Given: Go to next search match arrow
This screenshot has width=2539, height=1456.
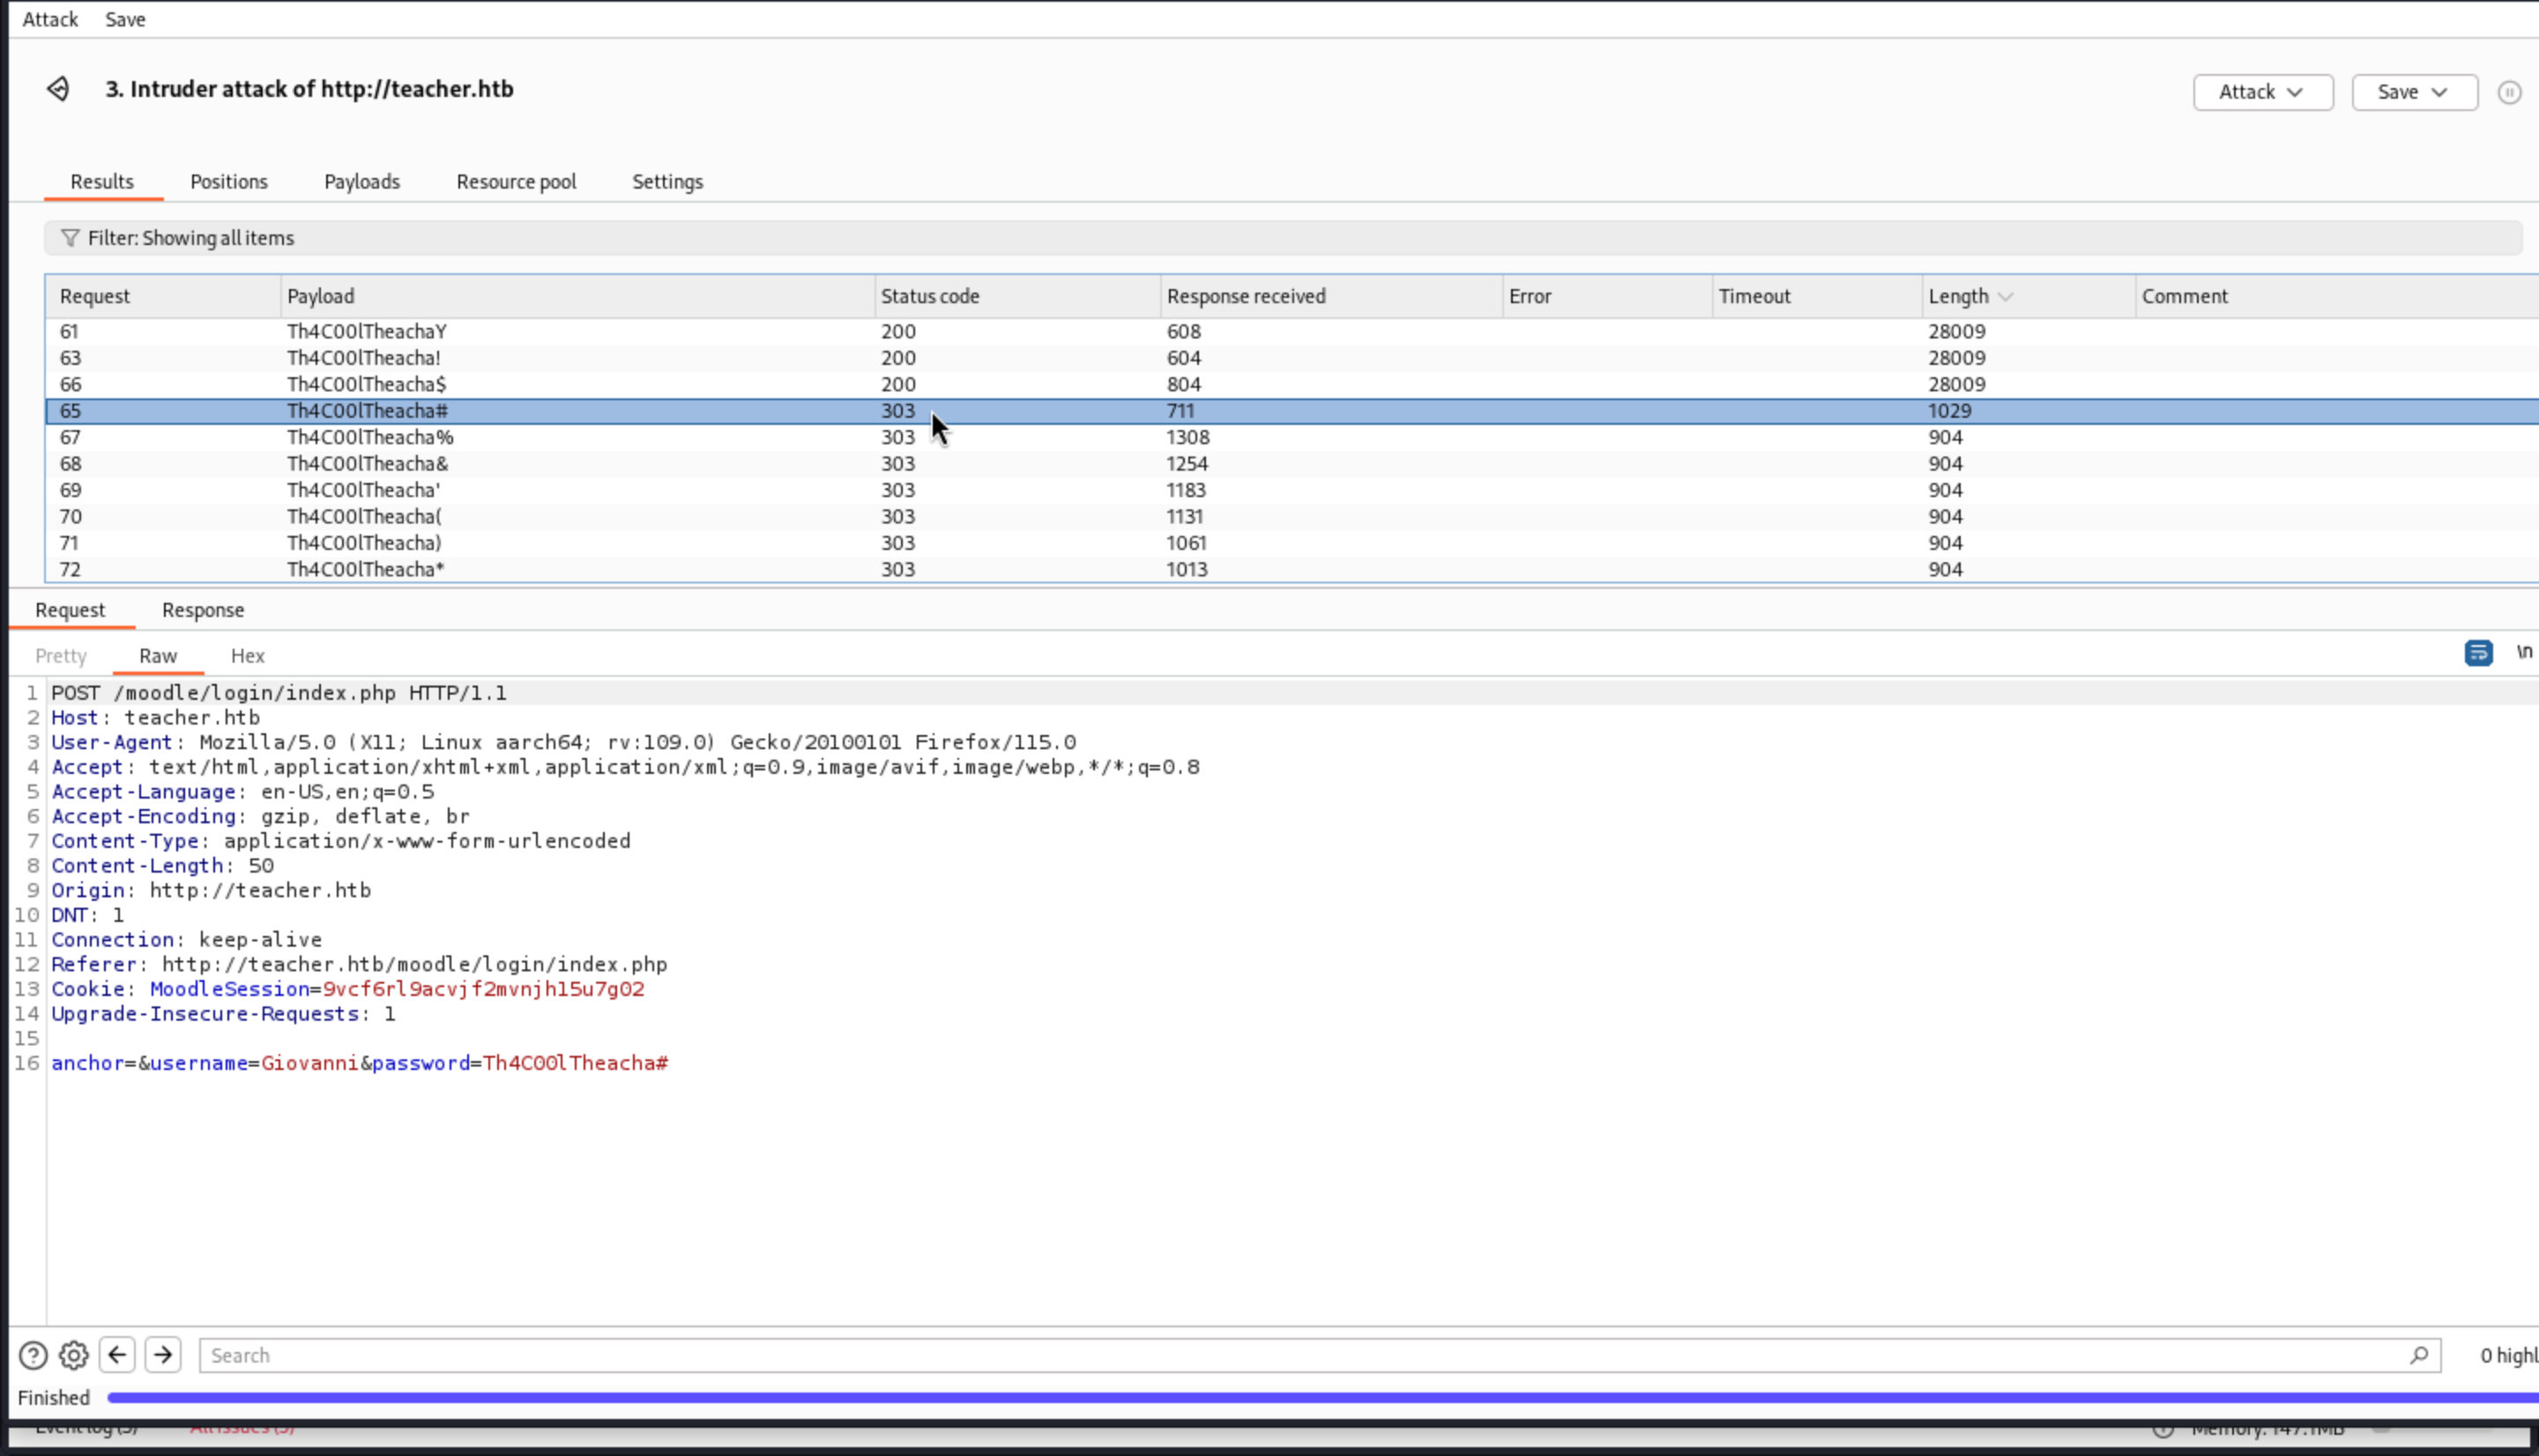Looking at the screenshot, I should [163, 1355].
